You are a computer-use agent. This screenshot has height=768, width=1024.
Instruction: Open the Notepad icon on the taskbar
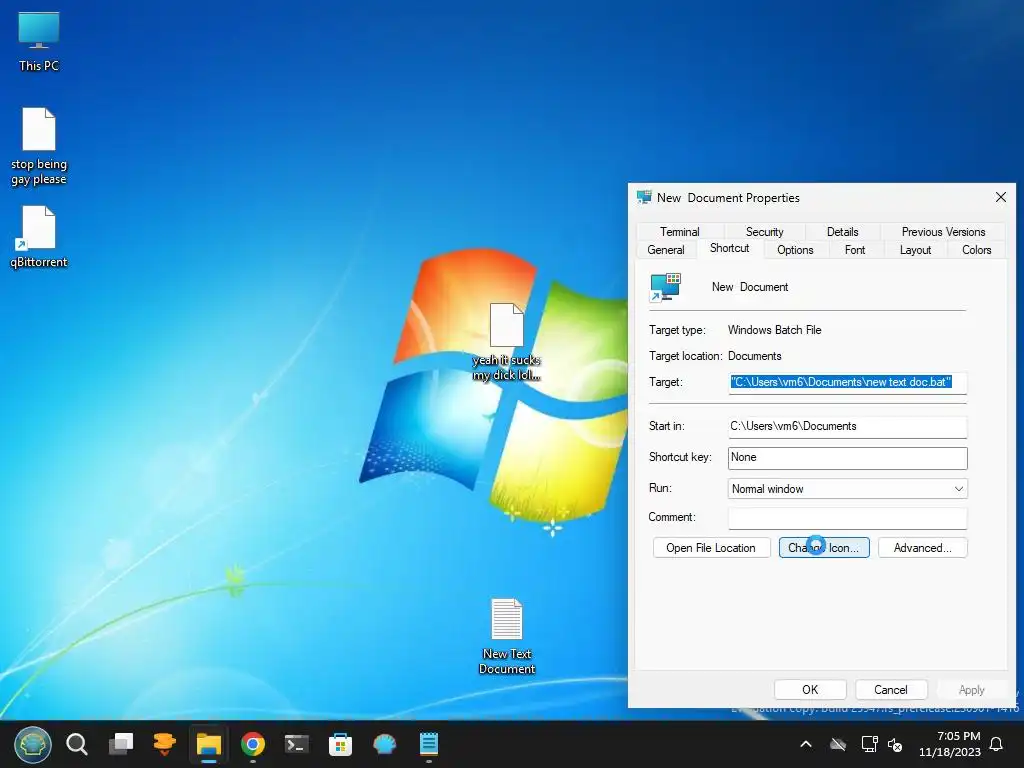tap(428, 744)
